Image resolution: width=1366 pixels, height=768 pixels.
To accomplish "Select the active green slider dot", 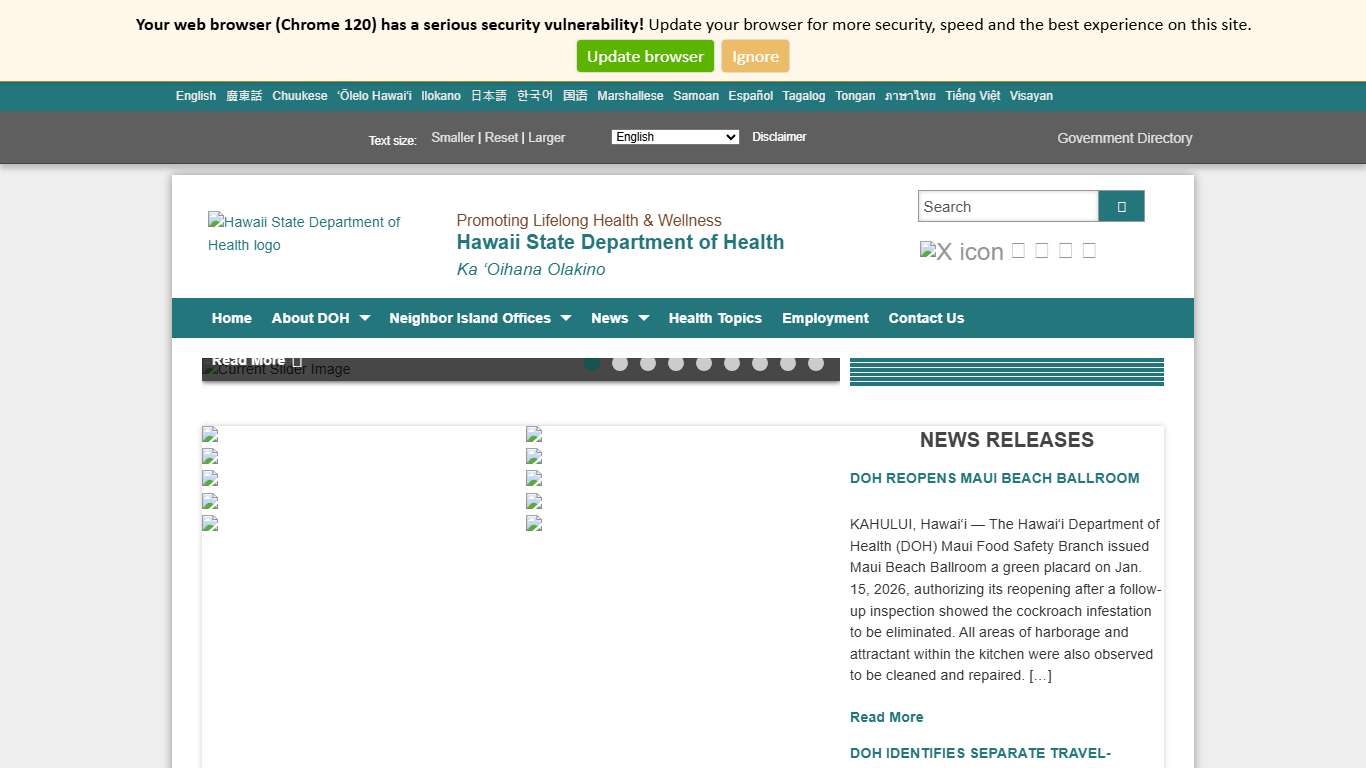I will 592,363.
